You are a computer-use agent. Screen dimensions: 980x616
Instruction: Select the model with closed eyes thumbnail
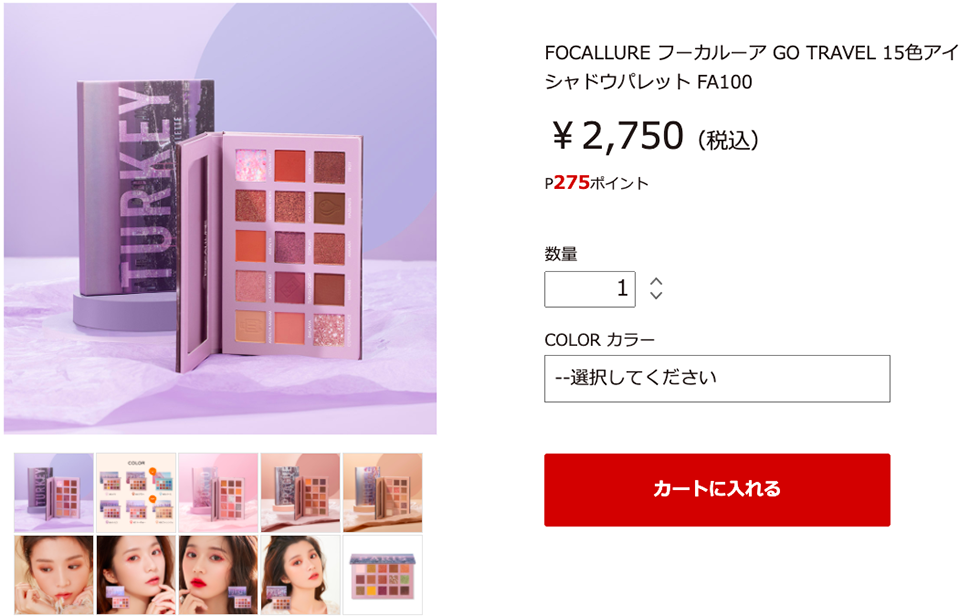click(54, 575)
